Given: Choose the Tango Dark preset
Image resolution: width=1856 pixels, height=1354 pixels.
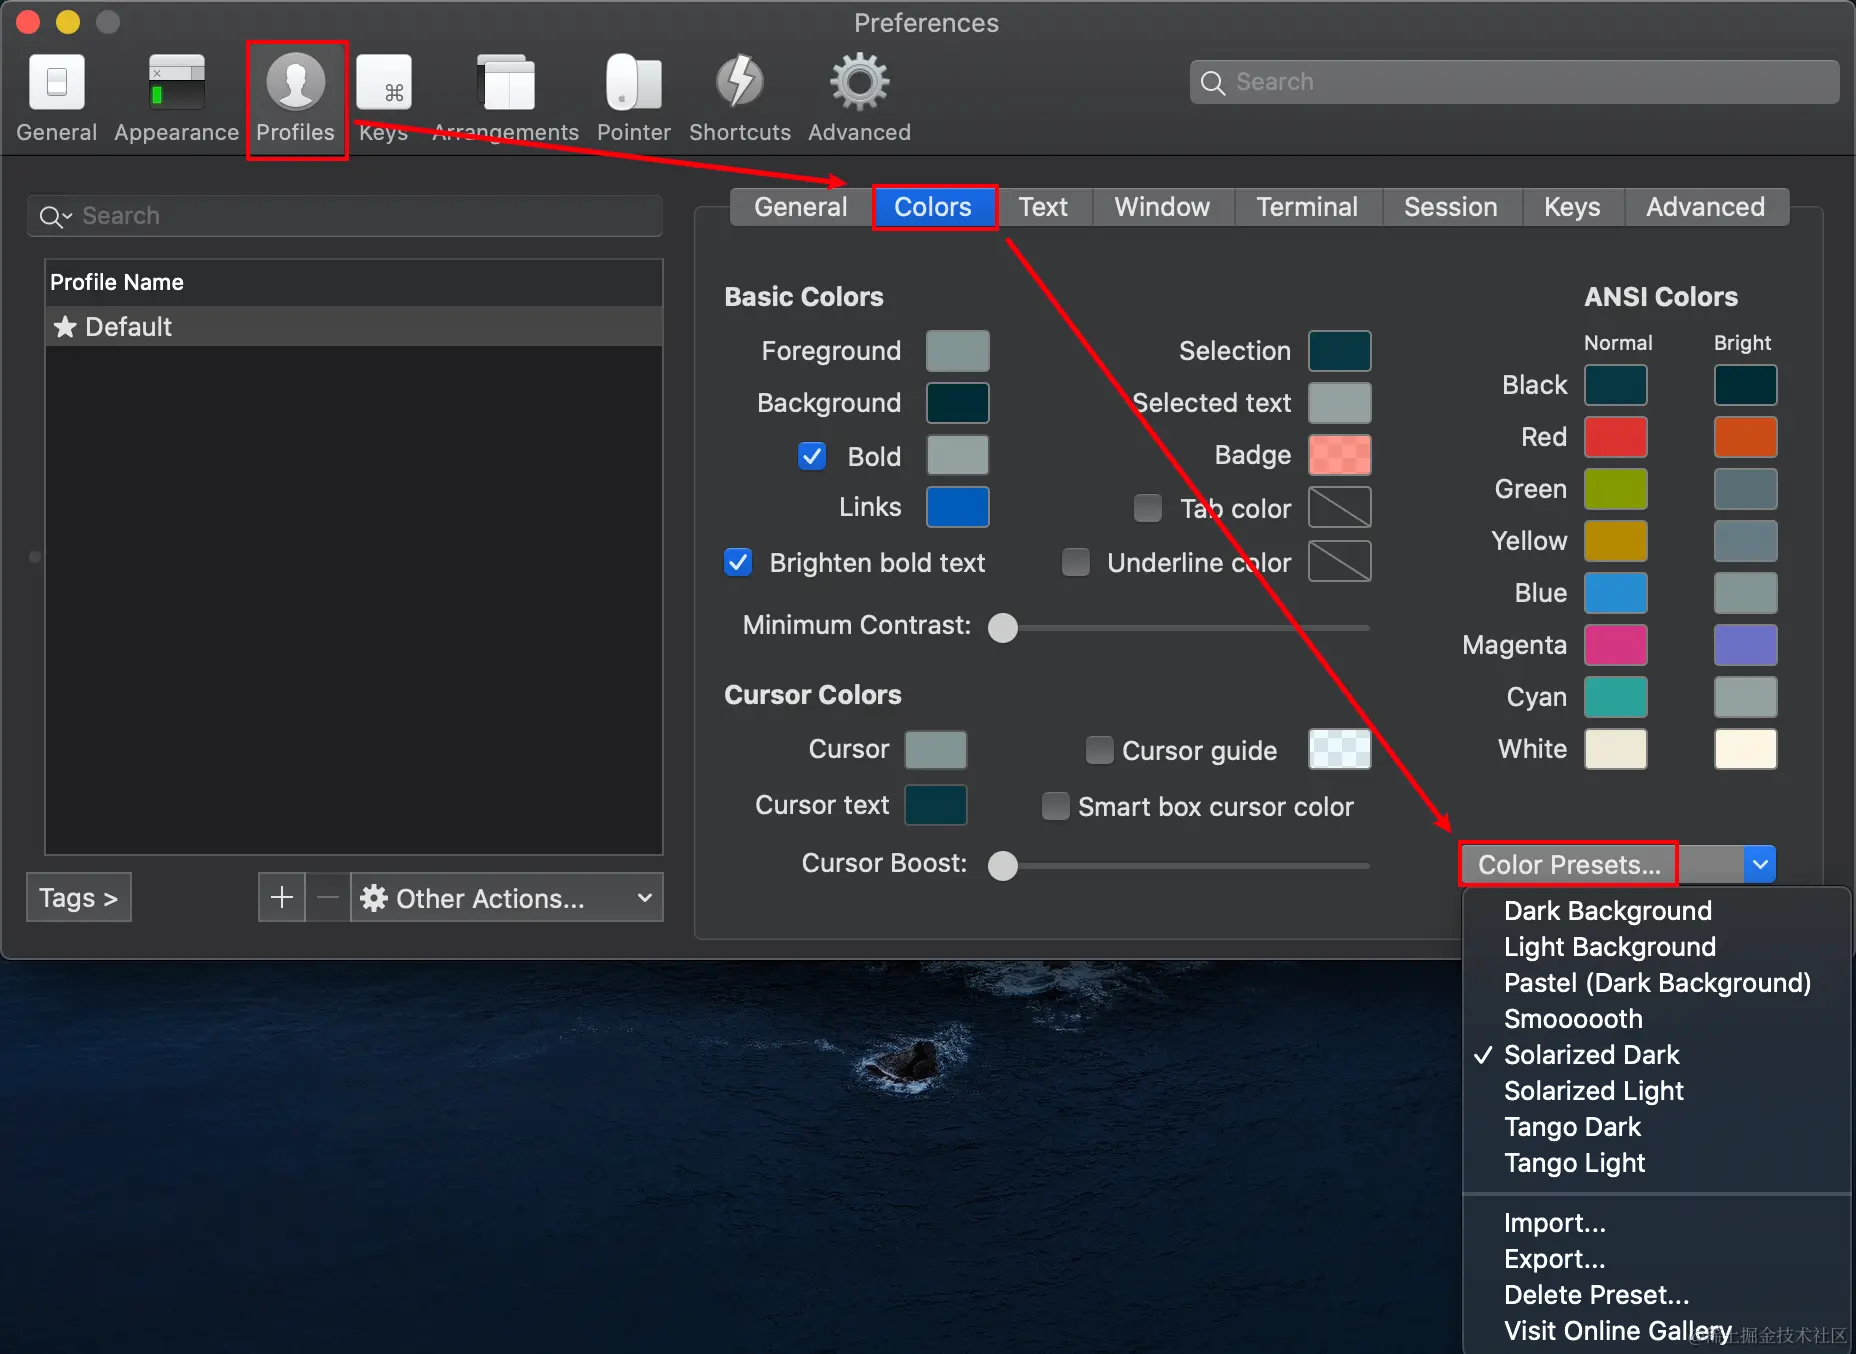Looking at the screenshot, I should 1656,1127.
